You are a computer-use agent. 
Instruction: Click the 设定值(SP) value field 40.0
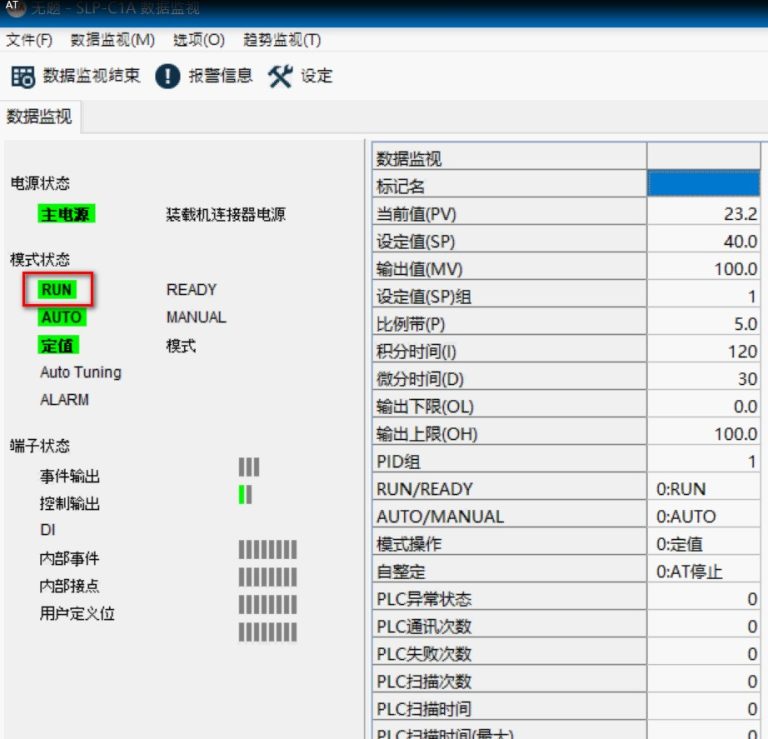click(704, 241)
